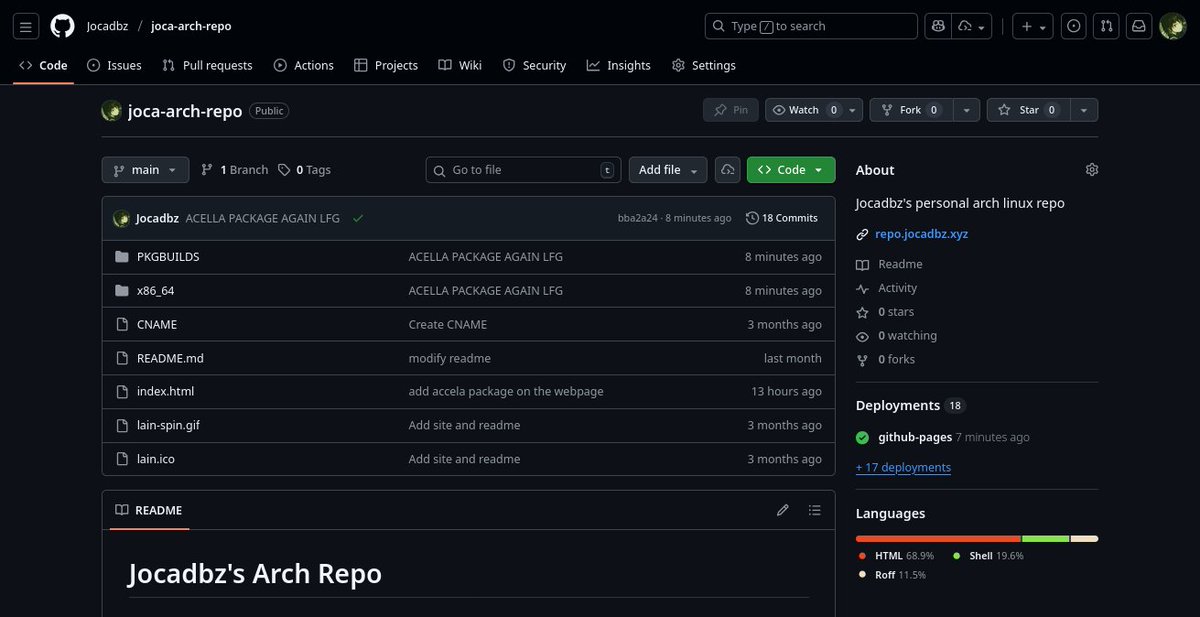Screen dimensions: 1200x617
Task: Open the notifications inbox
Action: pos(1138,26)
